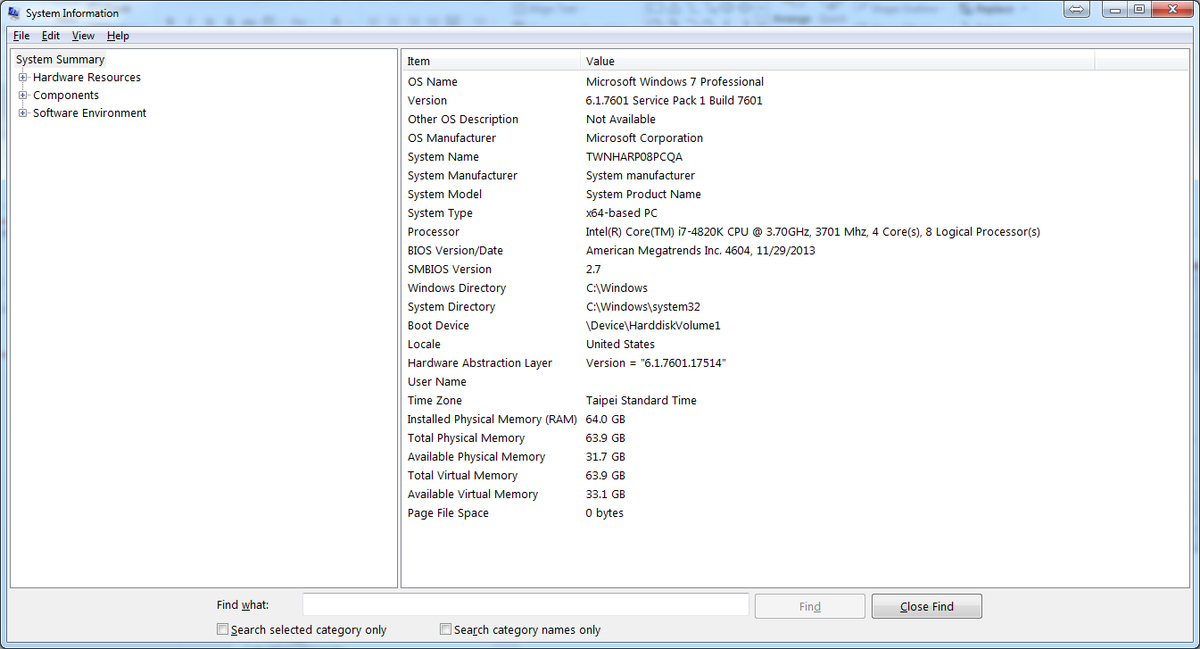1200x649 pixels.
Task: Click the disabled Find button
Action: coord(810,606)
